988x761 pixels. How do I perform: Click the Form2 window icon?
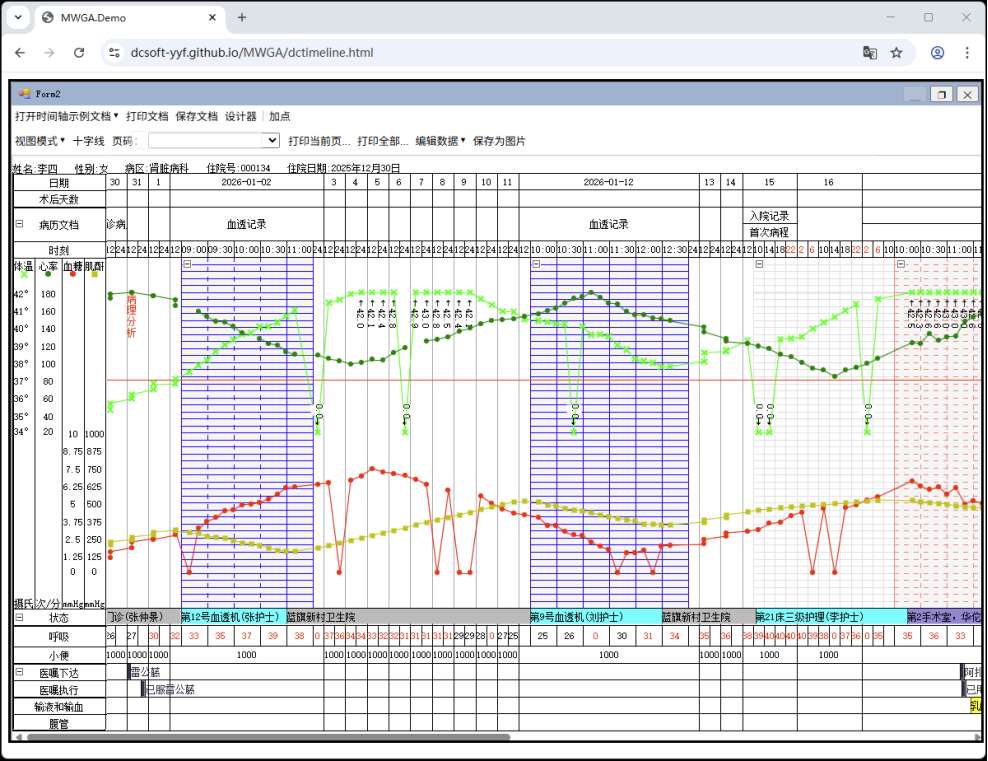click(x=25, y=93)
